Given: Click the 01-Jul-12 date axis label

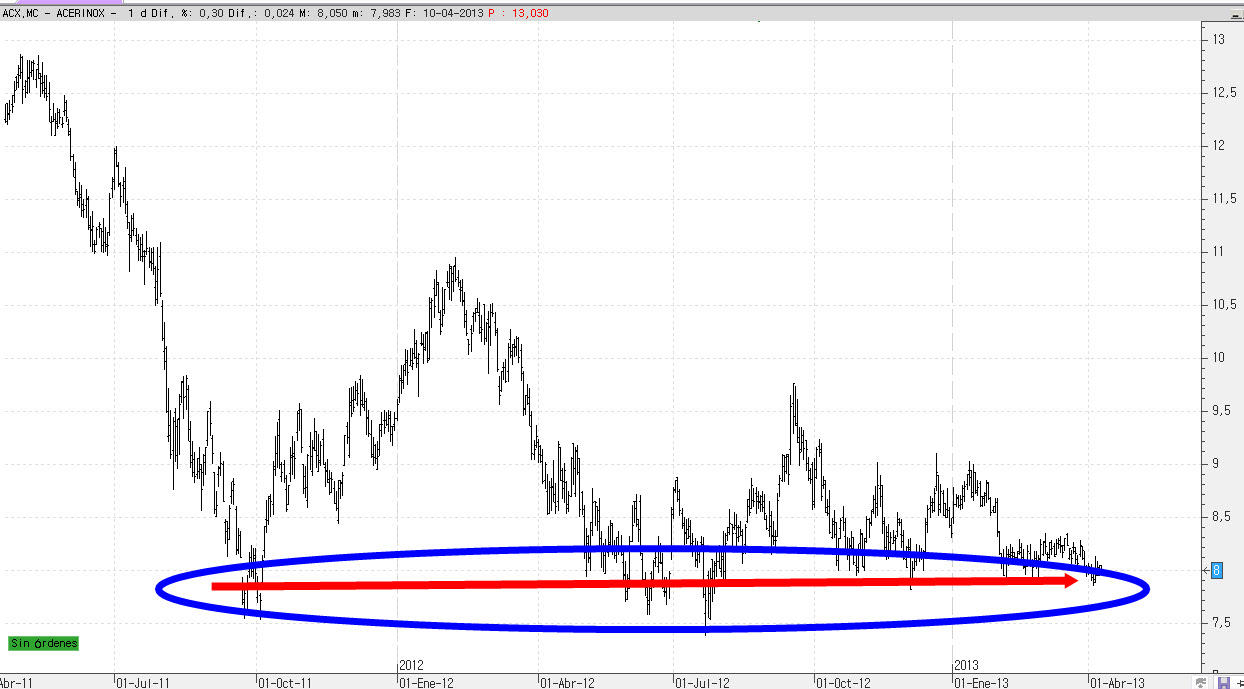Looking at the screenshot, I should pos(704,683).
